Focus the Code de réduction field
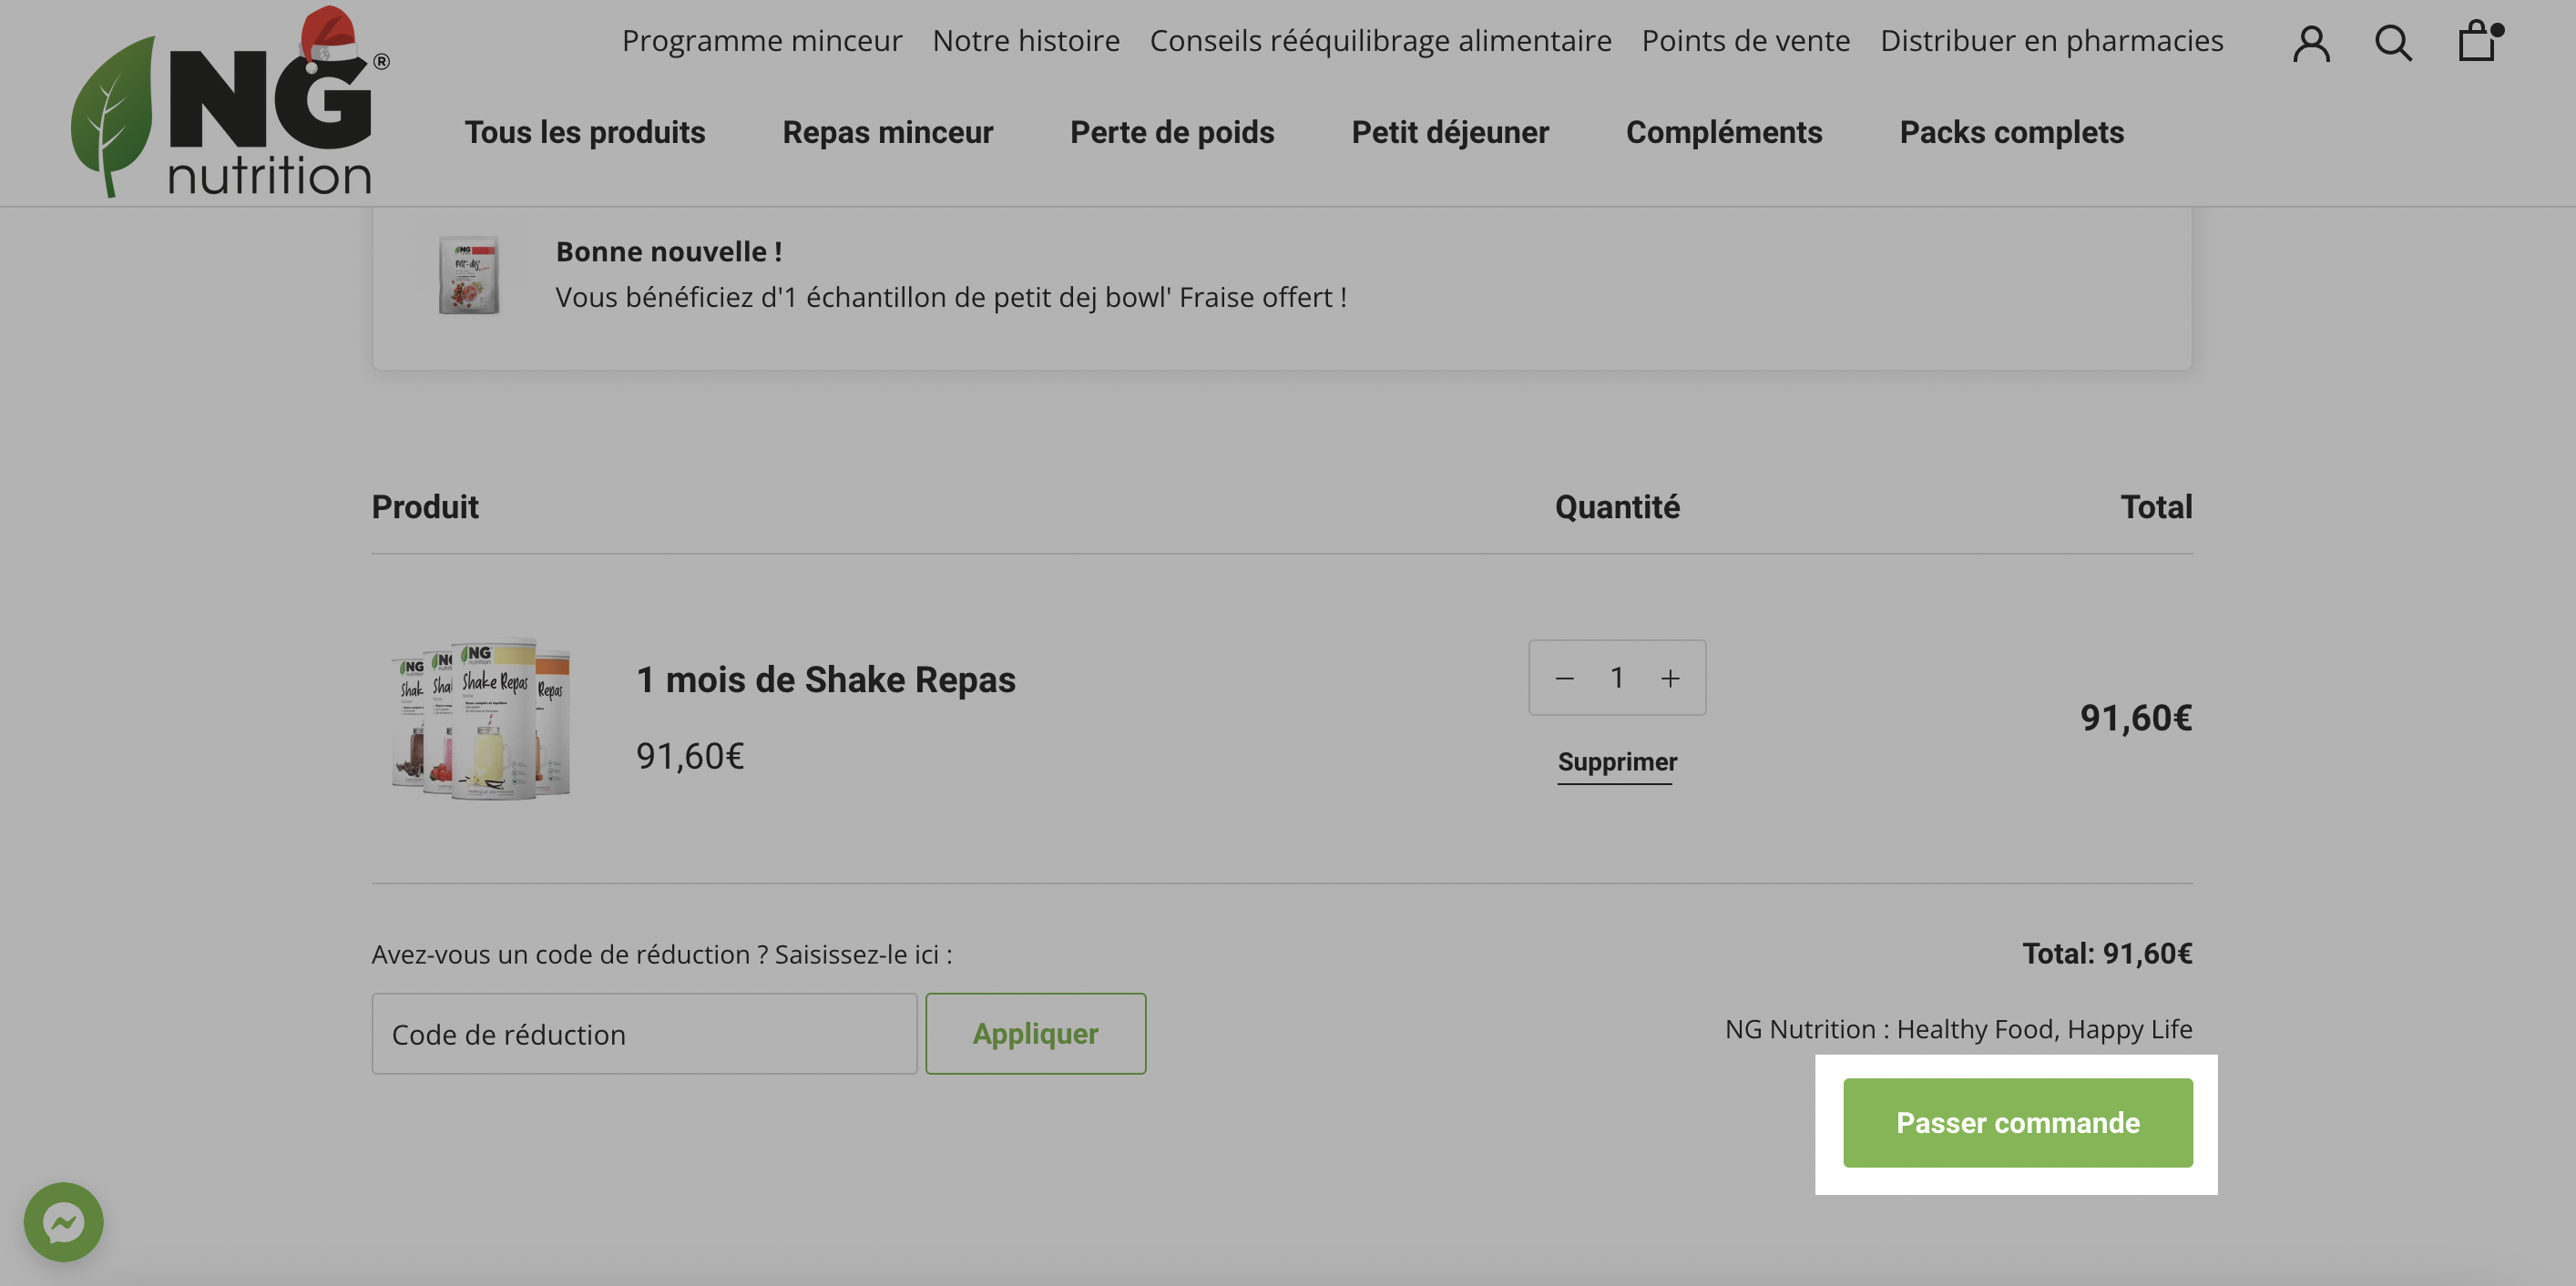Image resolution: width=2576 pixels, height=1286 pixels. (x=644, y=1033)
